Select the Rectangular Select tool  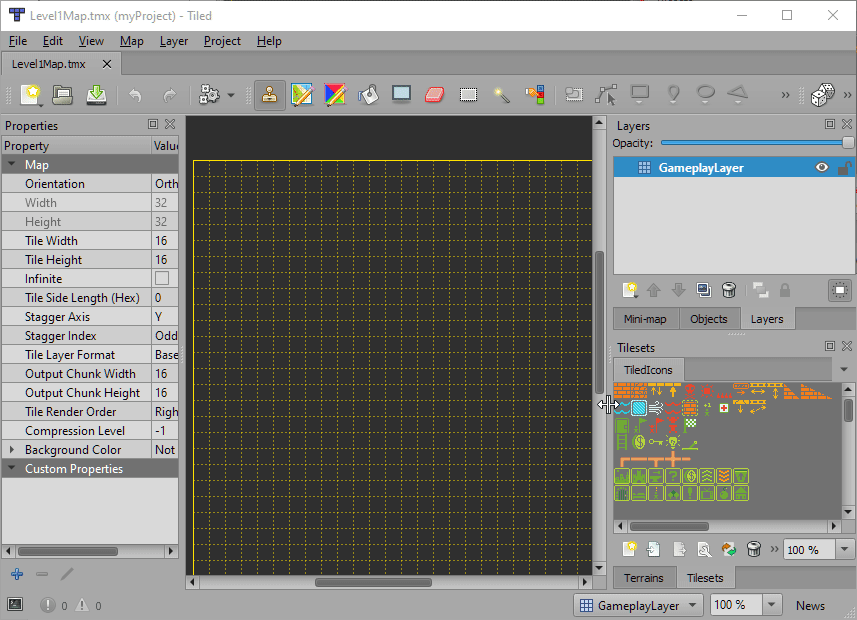pyautogui.click(x=467, y=95)
